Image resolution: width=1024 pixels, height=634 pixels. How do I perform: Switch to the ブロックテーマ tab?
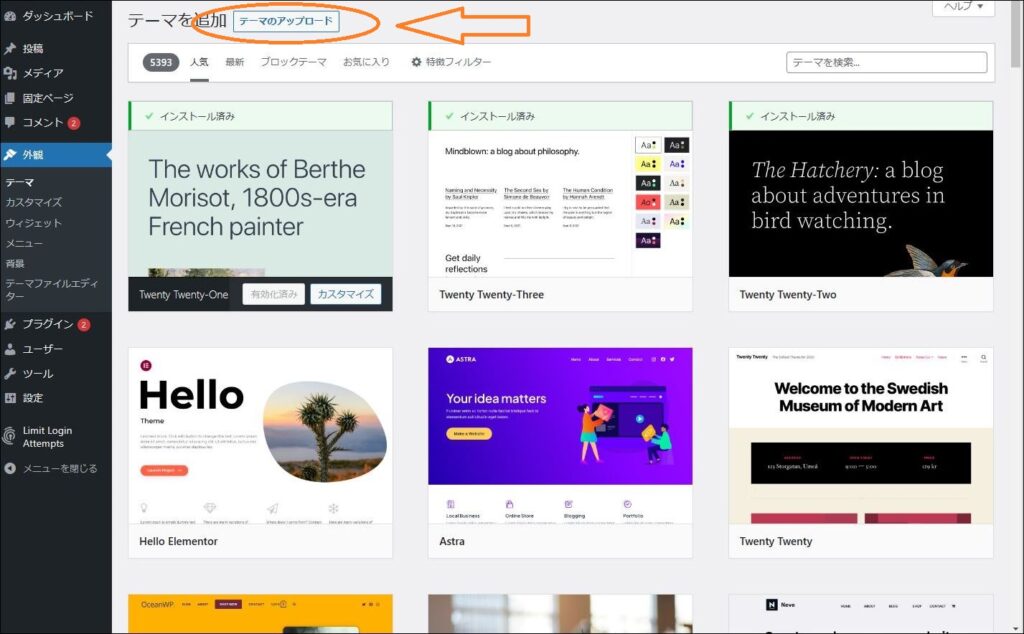(x=293, y=62)
